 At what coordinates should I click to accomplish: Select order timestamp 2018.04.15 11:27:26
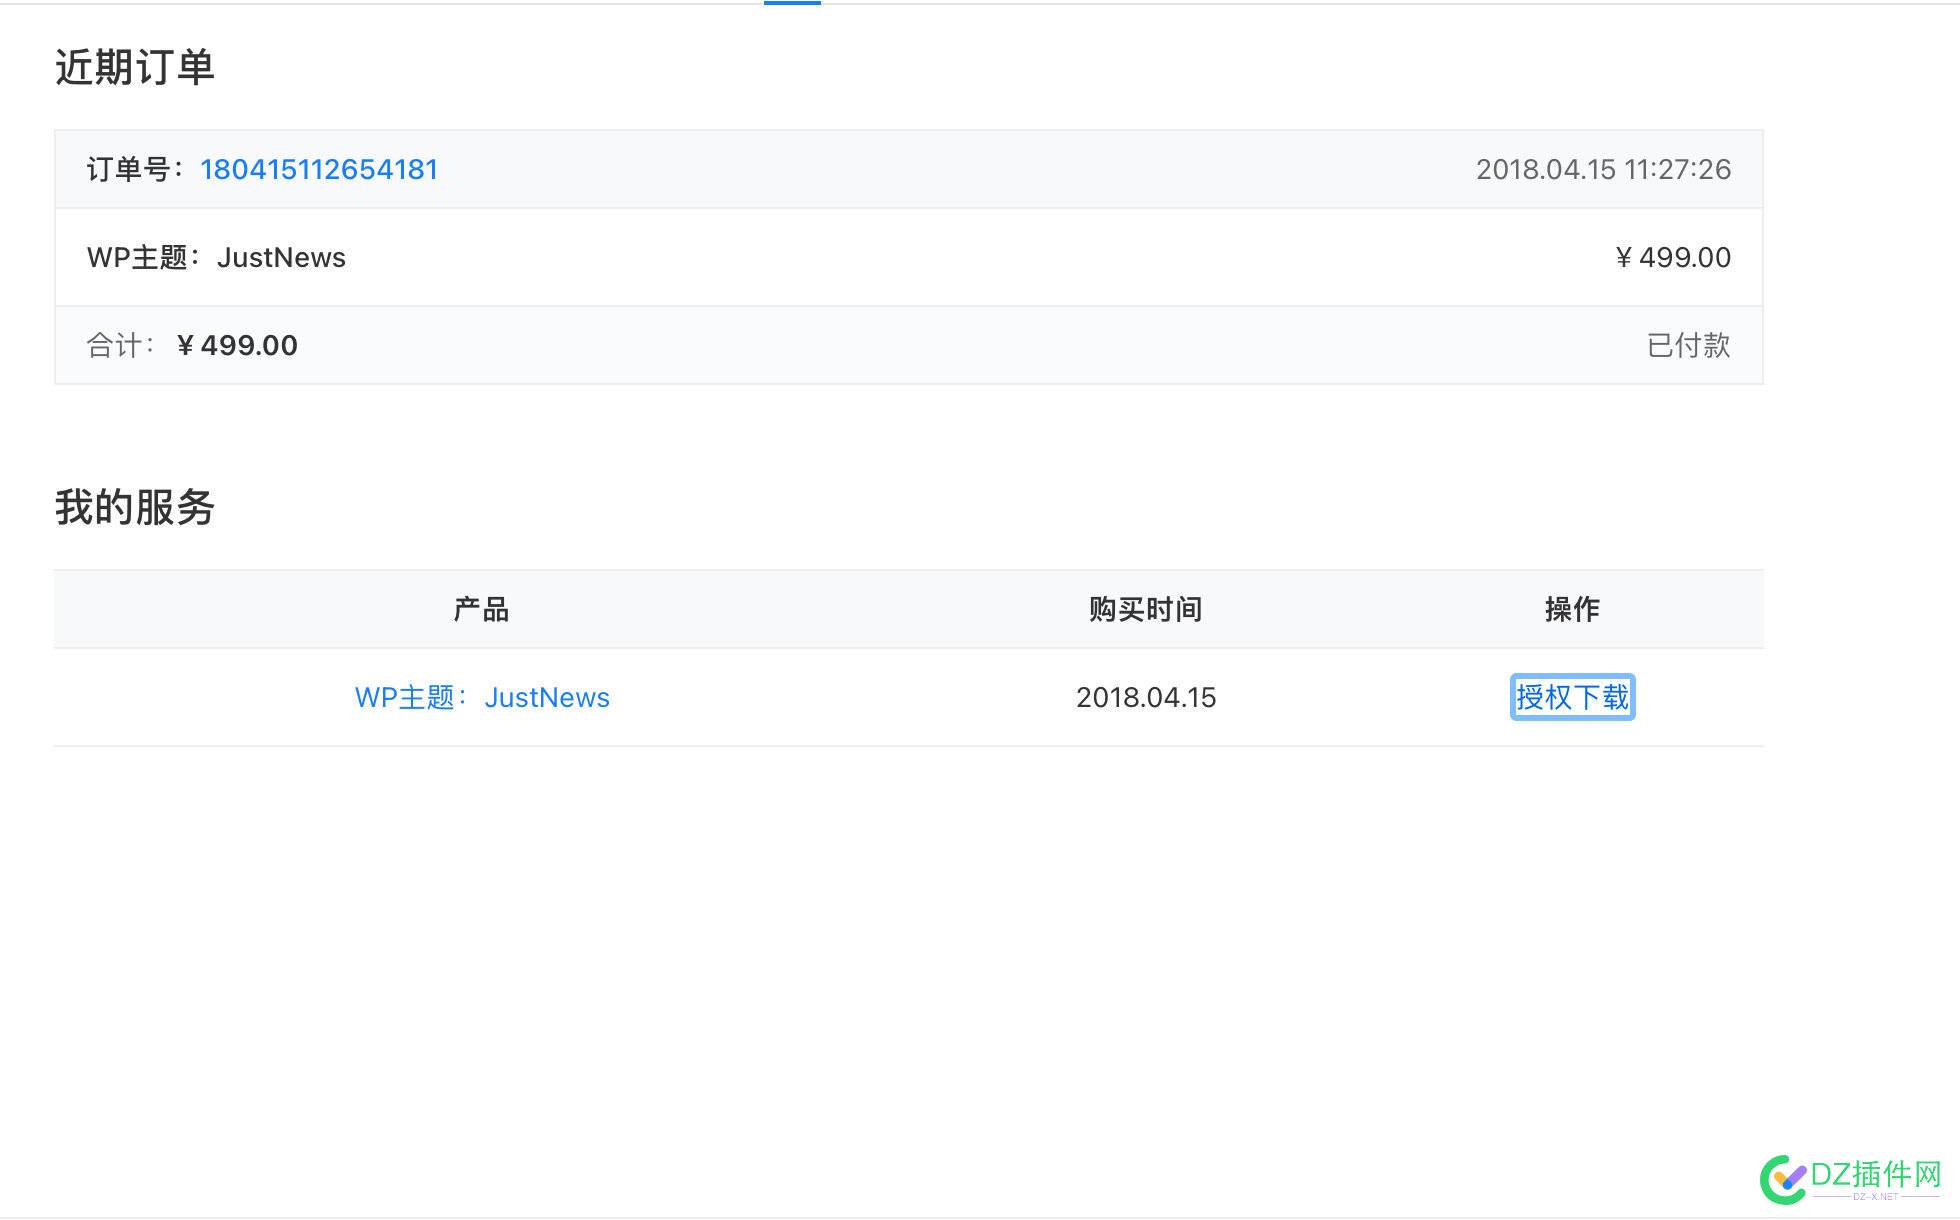coord(1603,169)
